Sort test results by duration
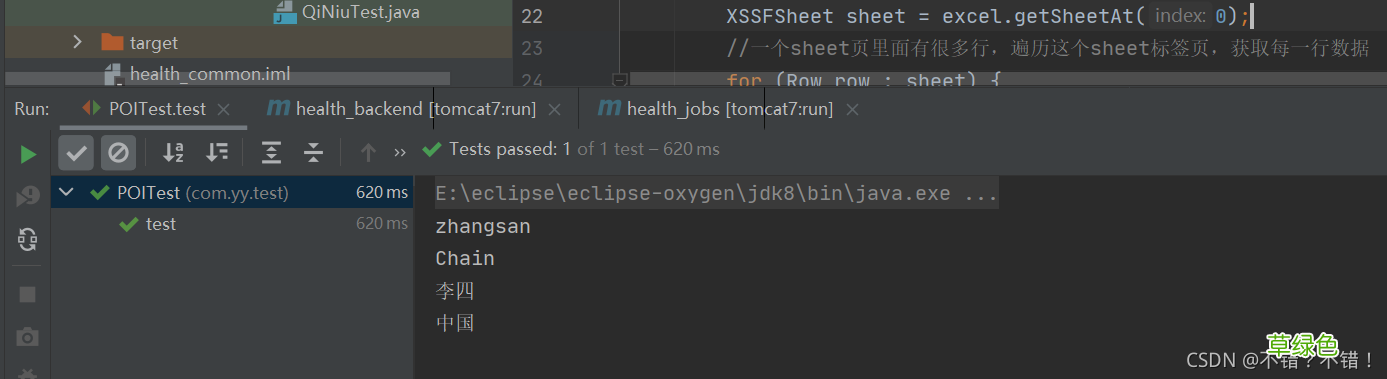 click(217, 152)
